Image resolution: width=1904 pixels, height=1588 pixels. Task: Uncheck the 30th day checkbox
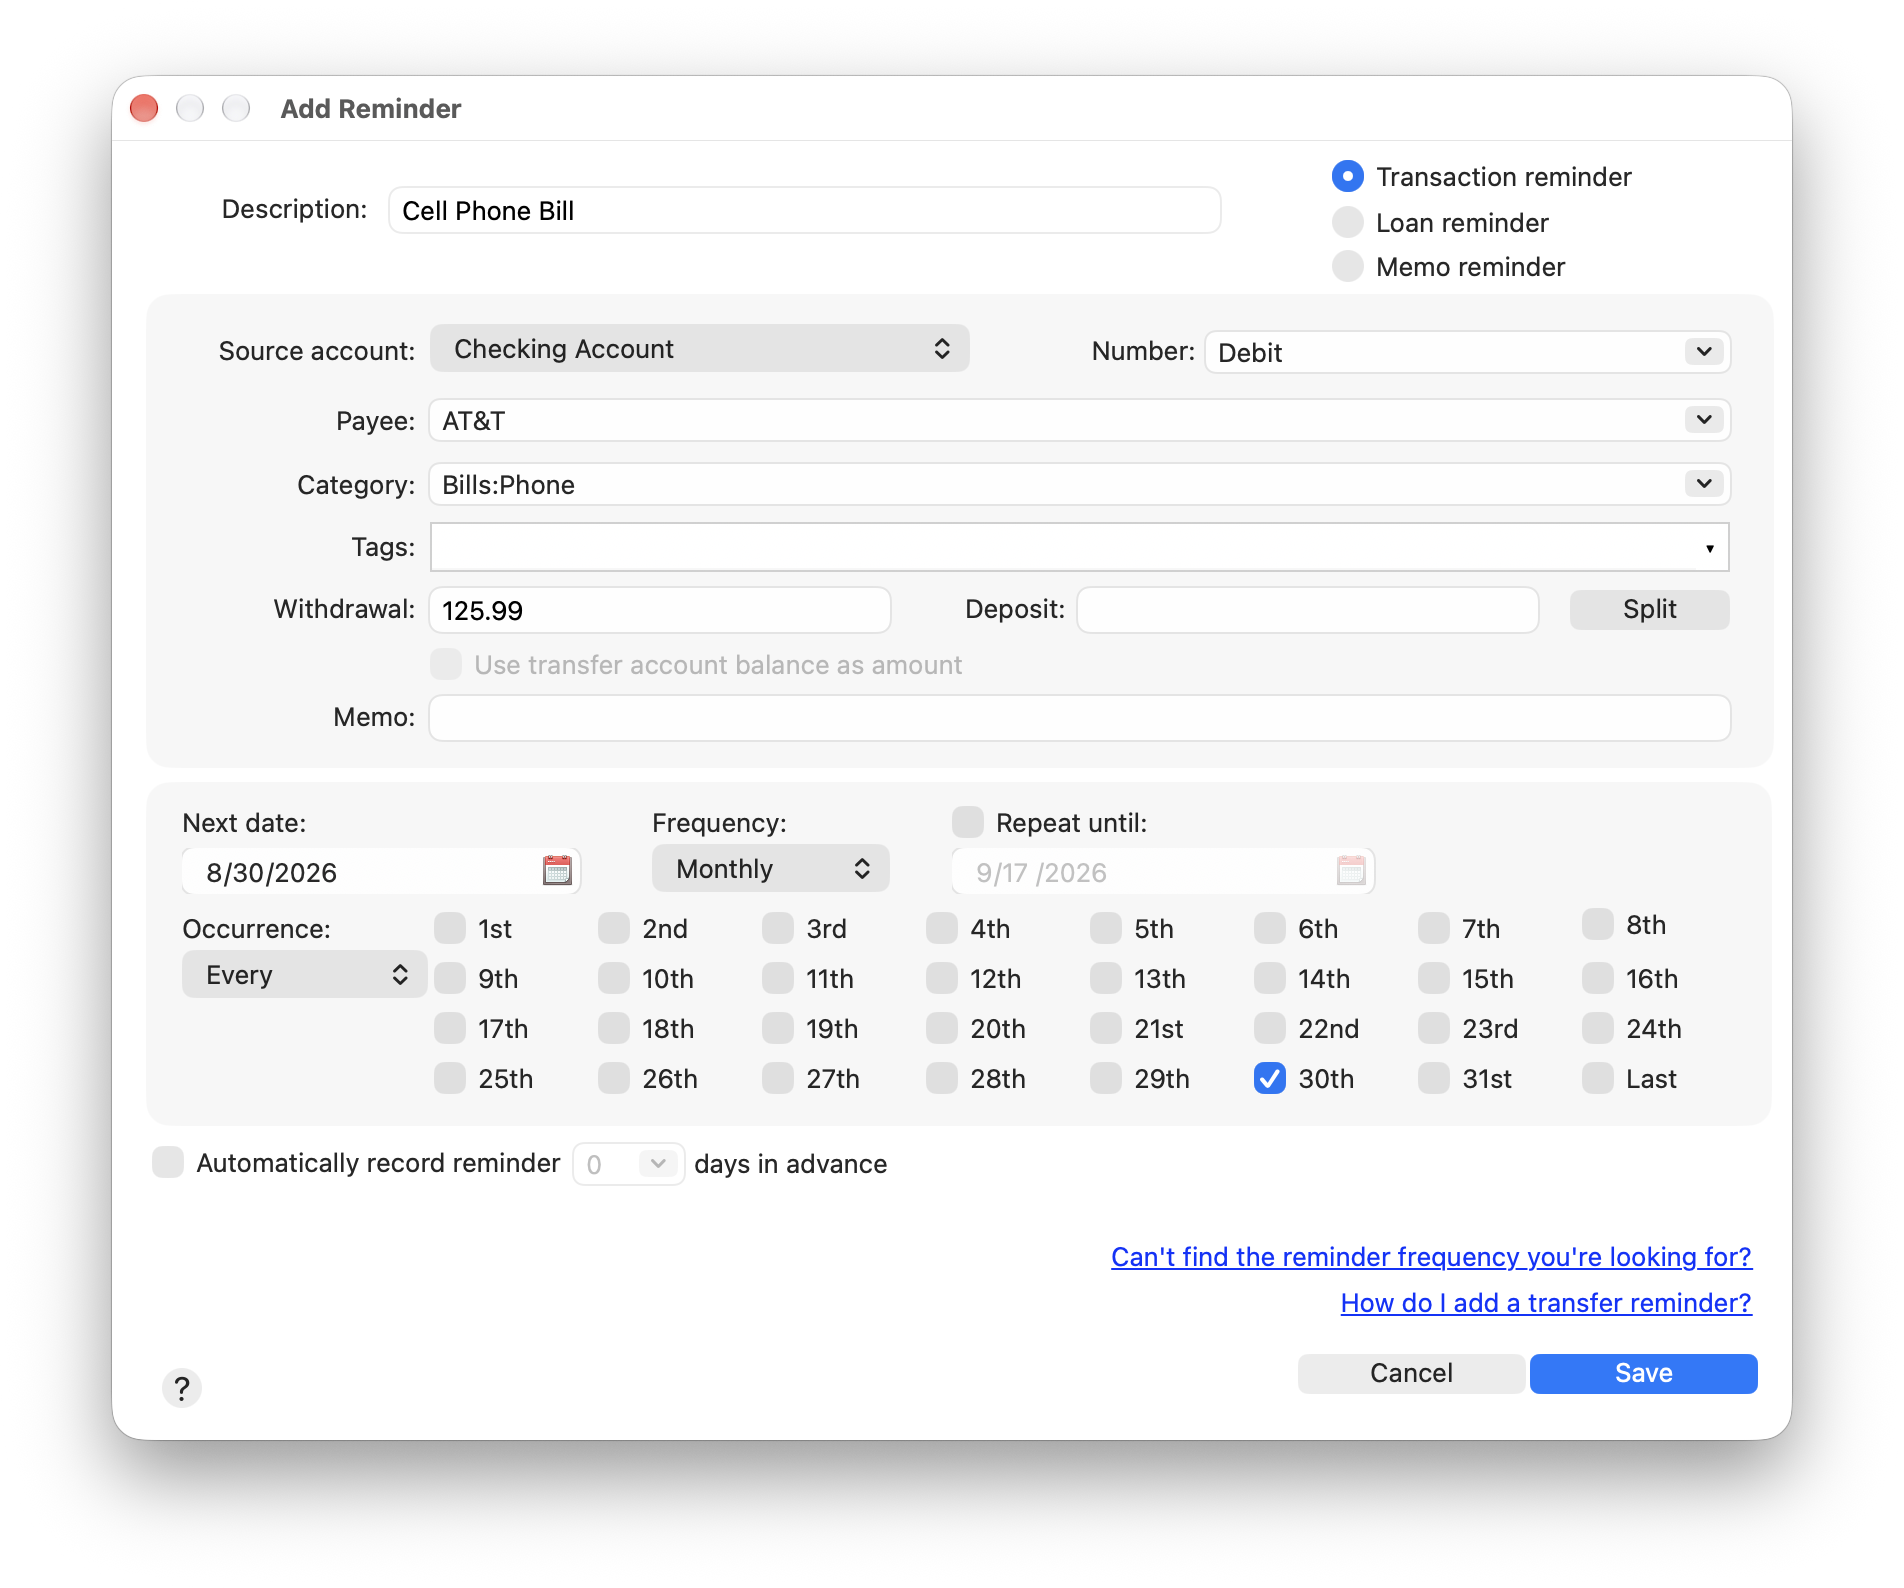(x=1269, y=1078)
